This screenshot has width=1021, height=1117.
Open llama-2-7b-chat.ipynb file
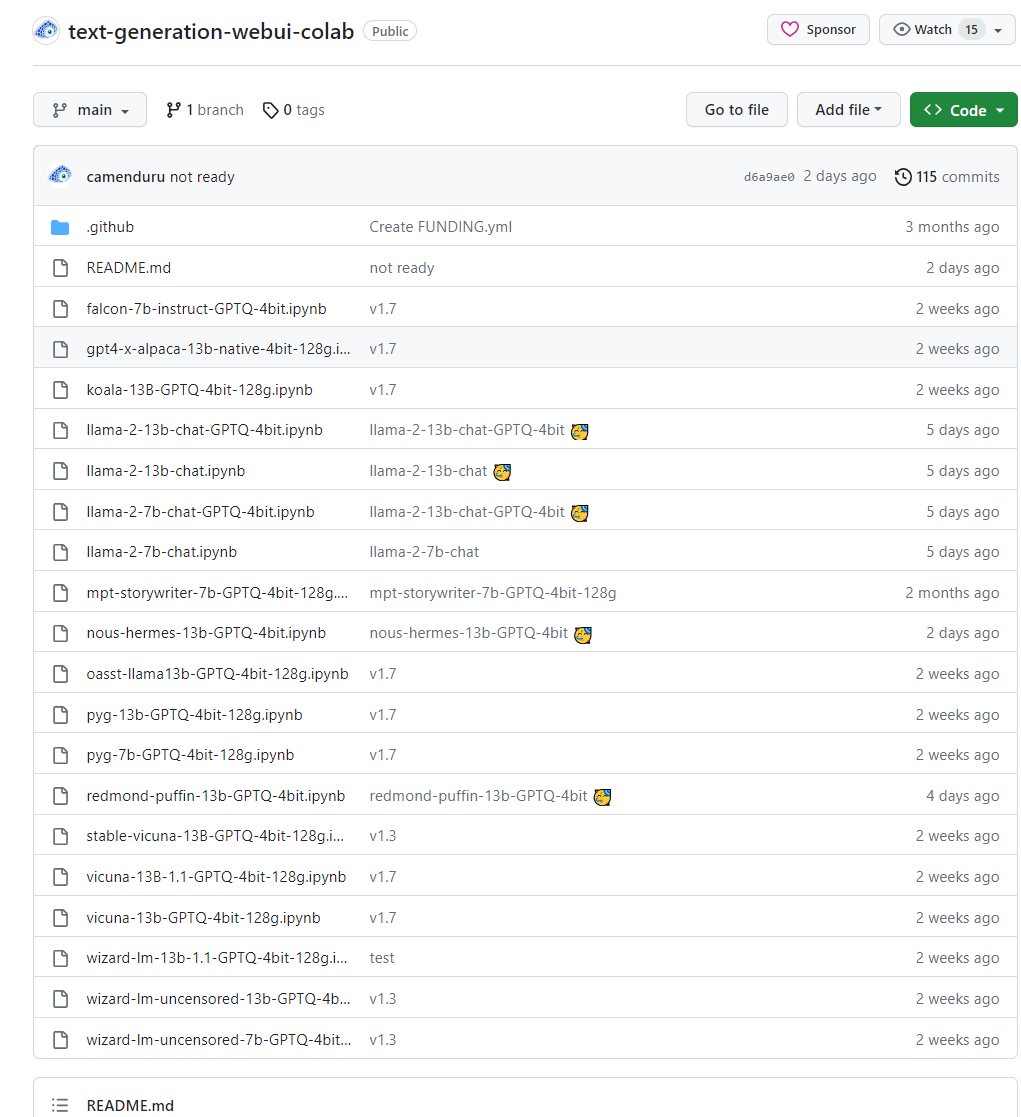162,552
